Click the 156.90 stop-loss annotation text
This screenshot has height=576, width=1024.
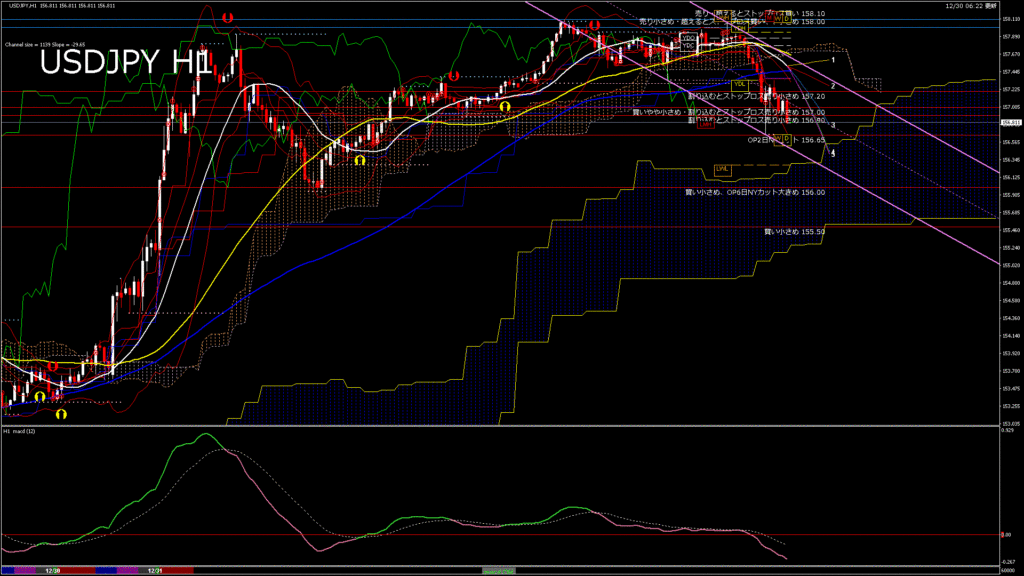pyautogui.click(x=756, y=120)
